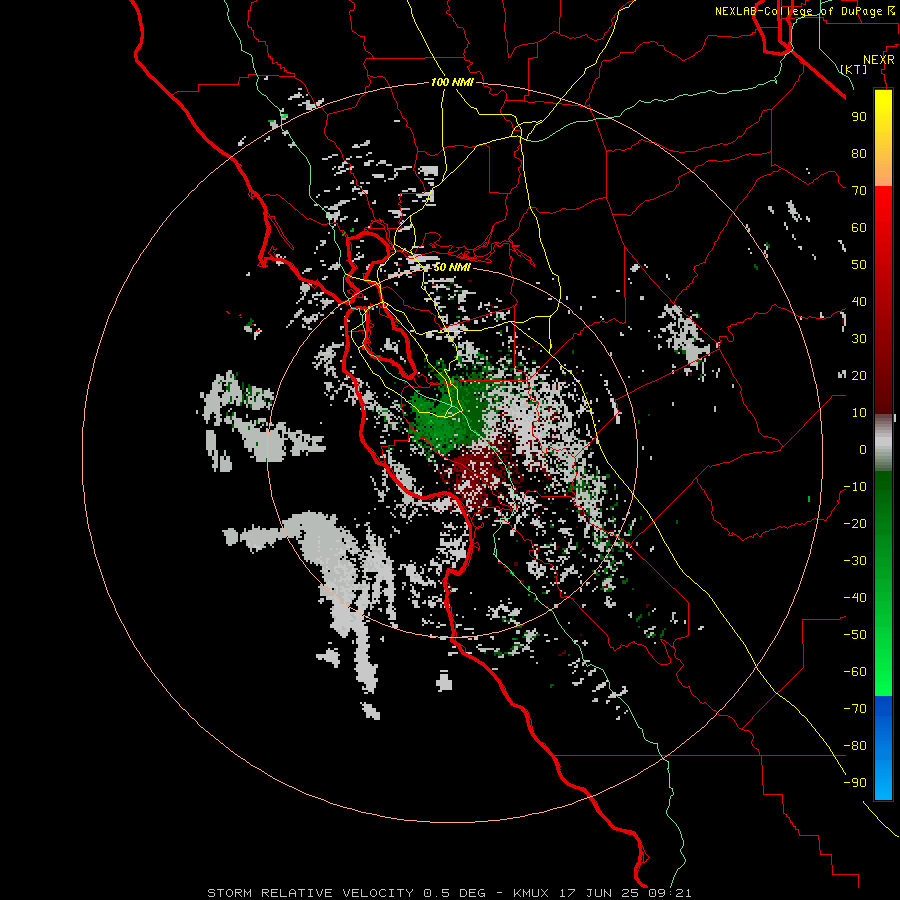Screen dimensions: 900x900
Task: Click the 50 value on velocity scale
Action: click(x=859, y=265)
